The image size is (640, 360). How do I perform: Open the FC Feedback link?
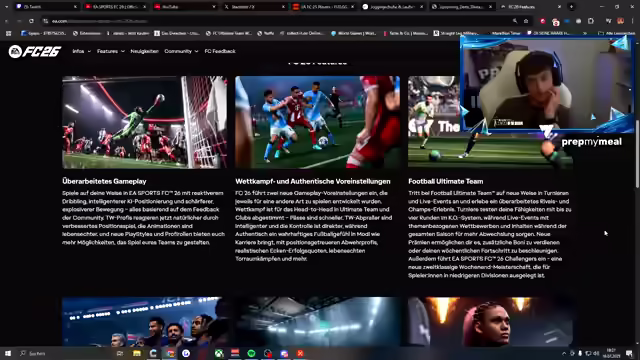tap(220, 51)
